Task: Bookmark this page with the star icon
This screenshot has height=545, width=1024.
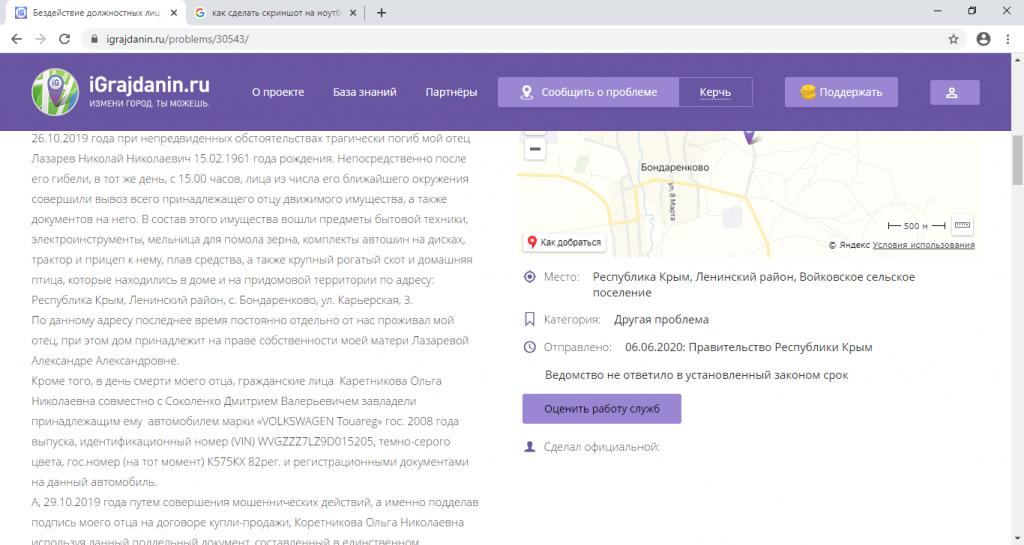Action: click(x=954, y=39)
